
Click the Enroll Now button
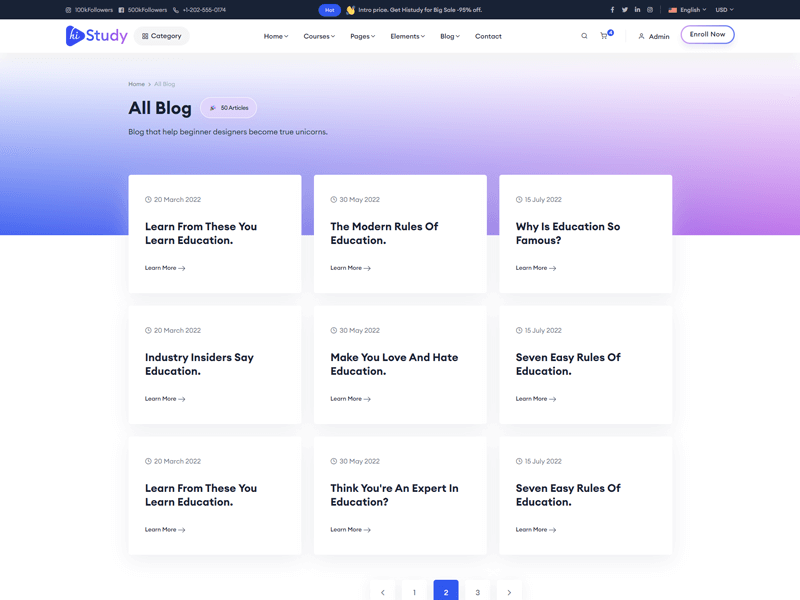[x=707, y=35]
